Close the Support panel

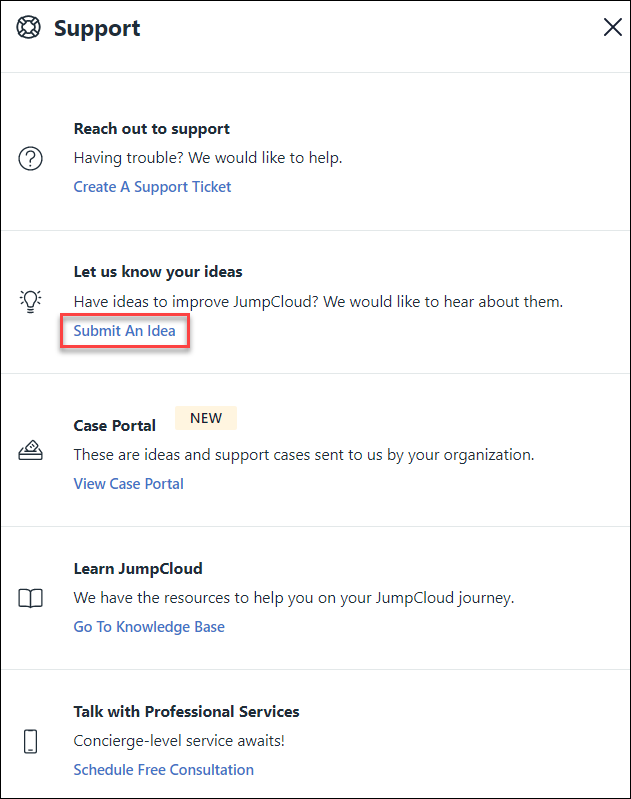[612, 28]
